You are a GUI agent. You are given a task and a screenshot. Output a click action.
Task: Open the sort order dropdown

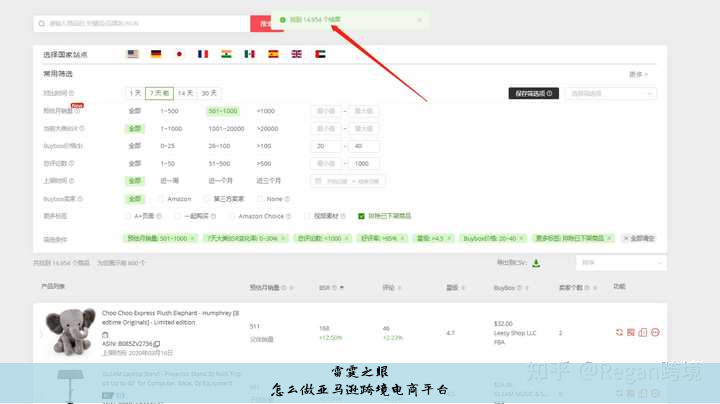[x=614, y=263]
